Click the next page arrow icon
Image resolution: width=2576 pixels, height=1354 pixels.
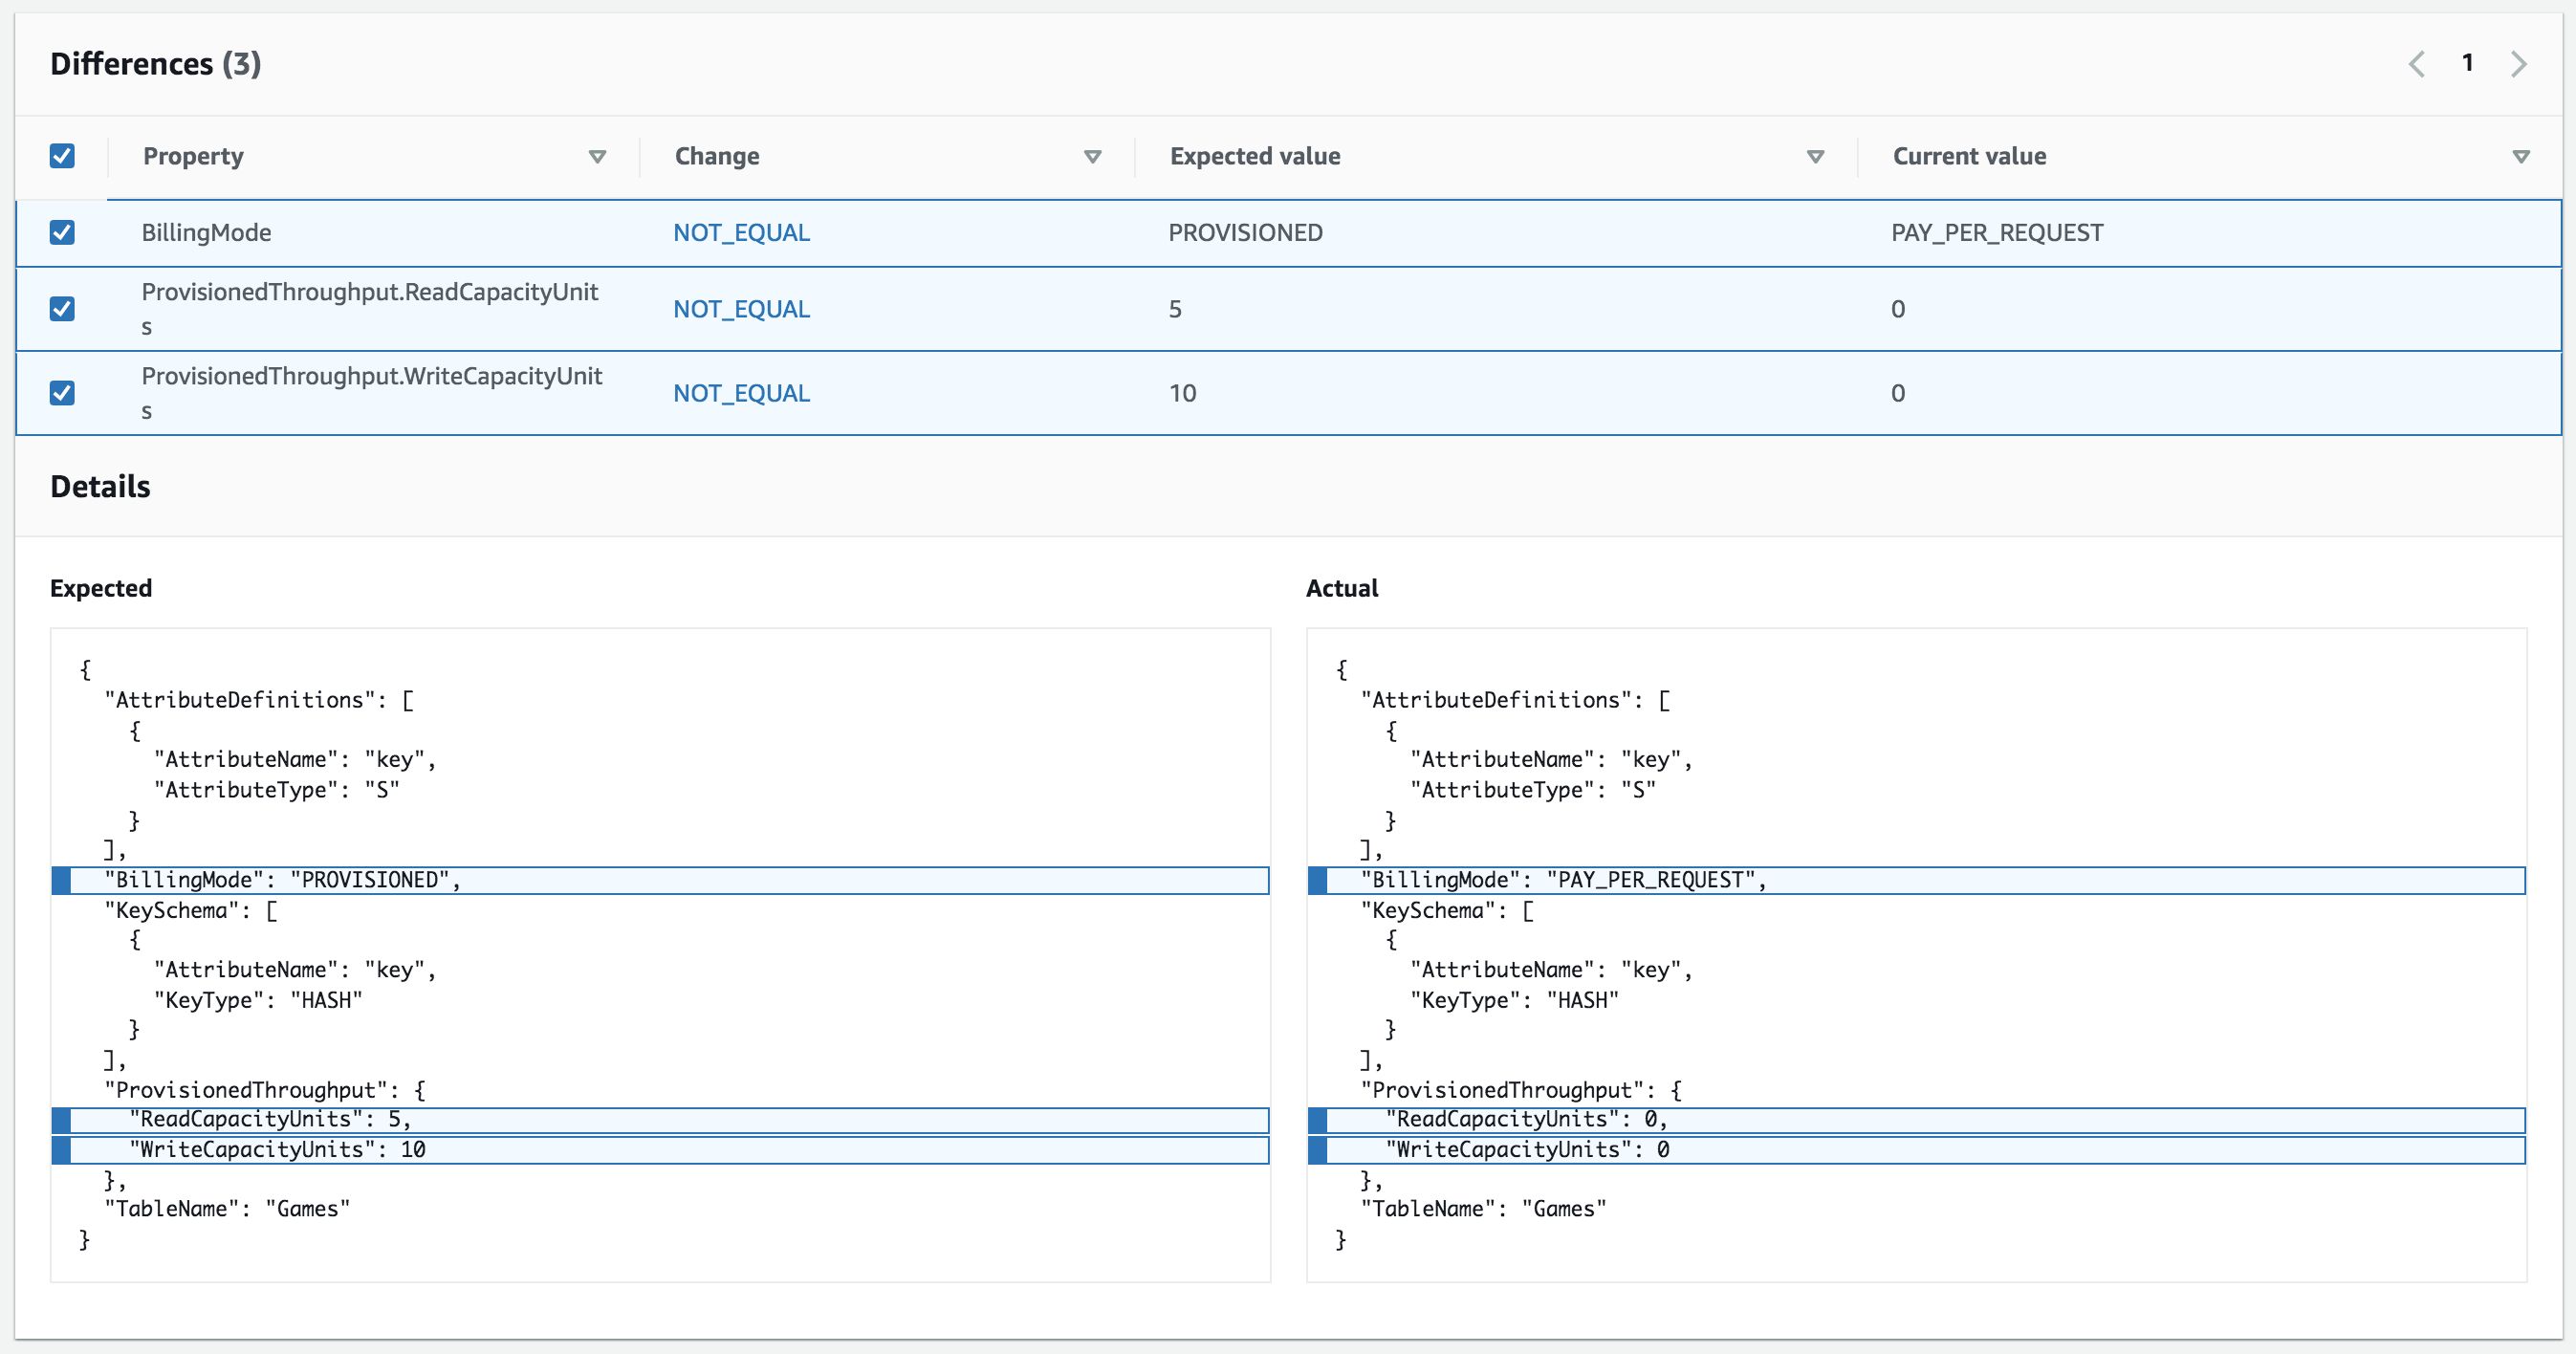tap(2519, 63)
